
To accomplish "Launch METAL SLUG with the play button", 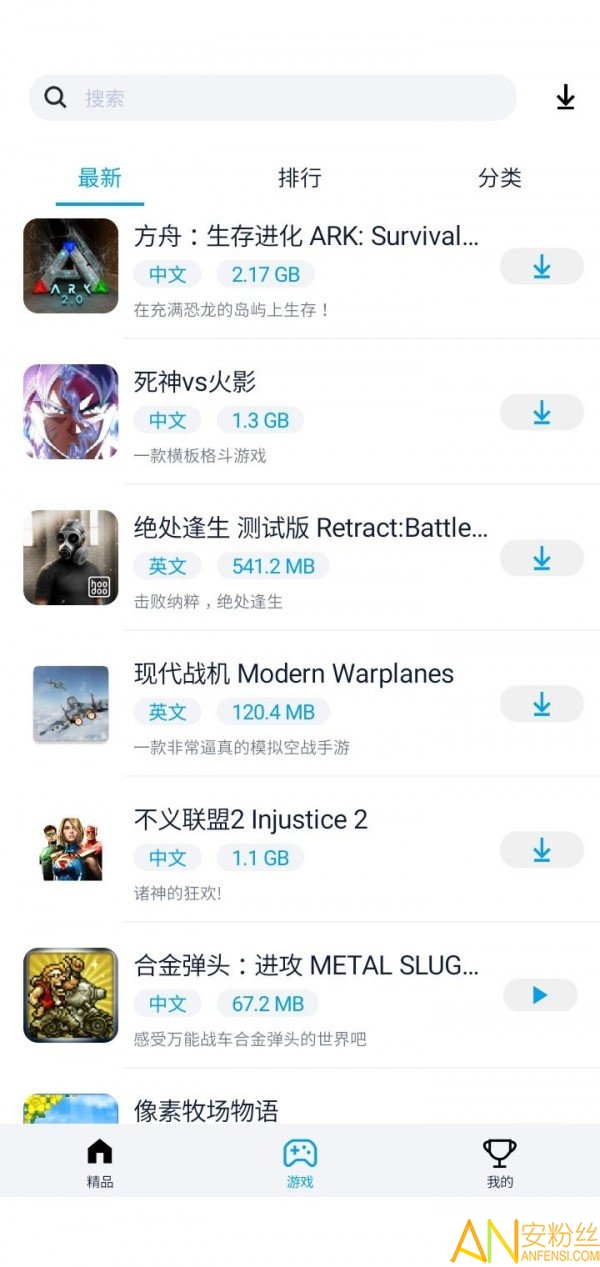I will 540,995.
